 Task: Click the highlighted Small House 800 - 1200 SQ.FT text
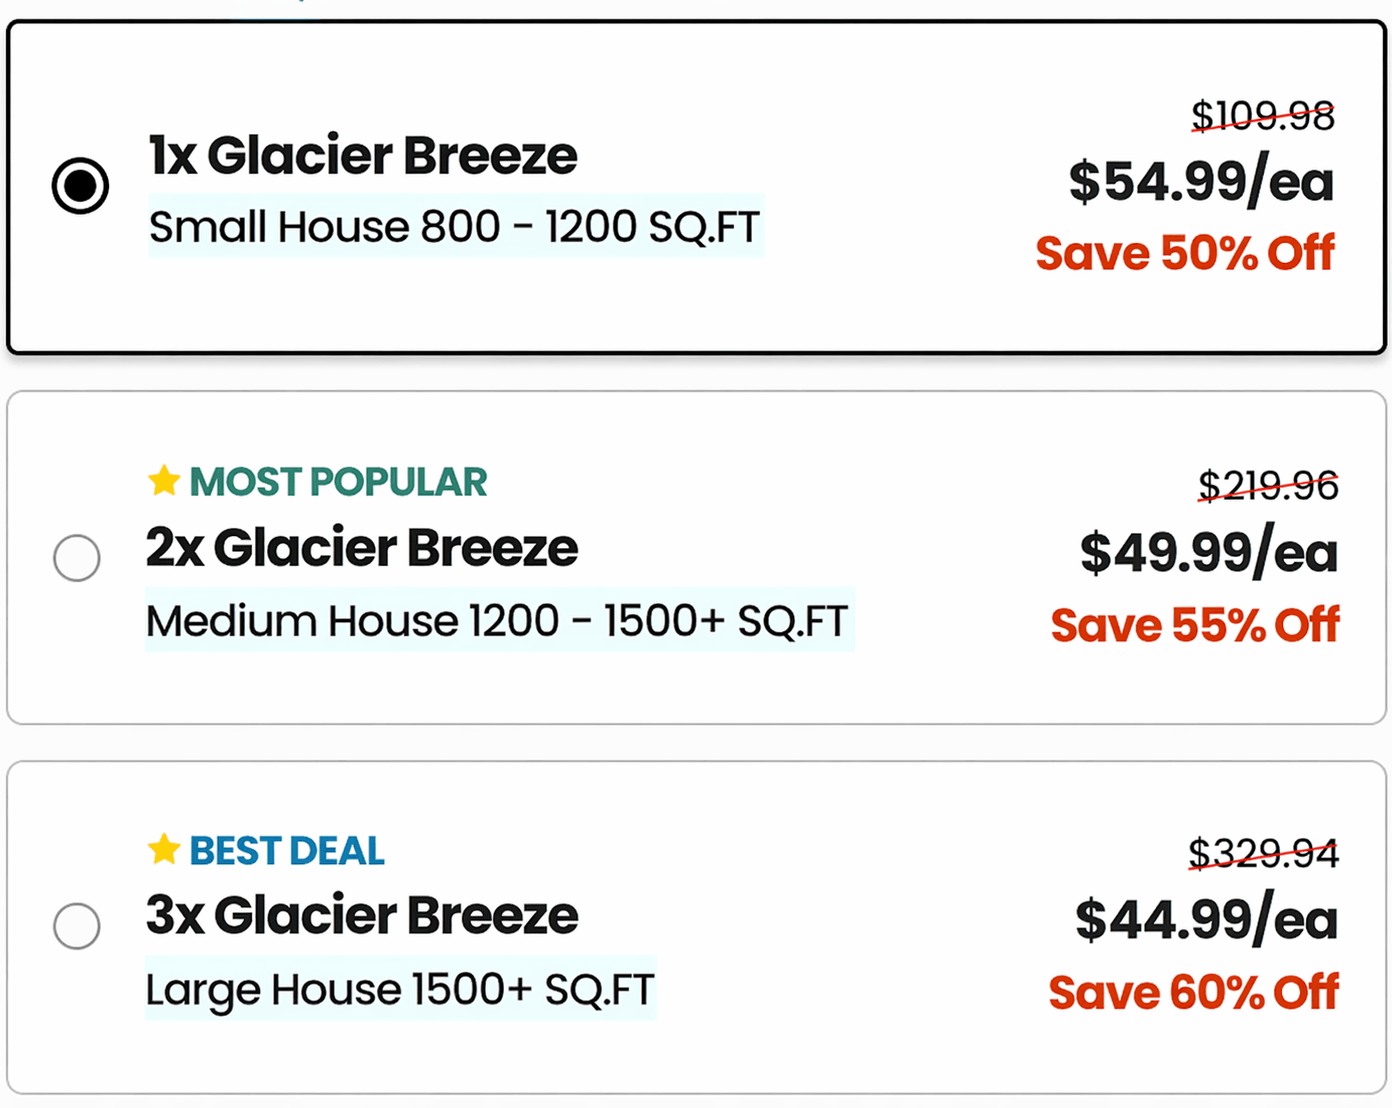tap(455, 226)
